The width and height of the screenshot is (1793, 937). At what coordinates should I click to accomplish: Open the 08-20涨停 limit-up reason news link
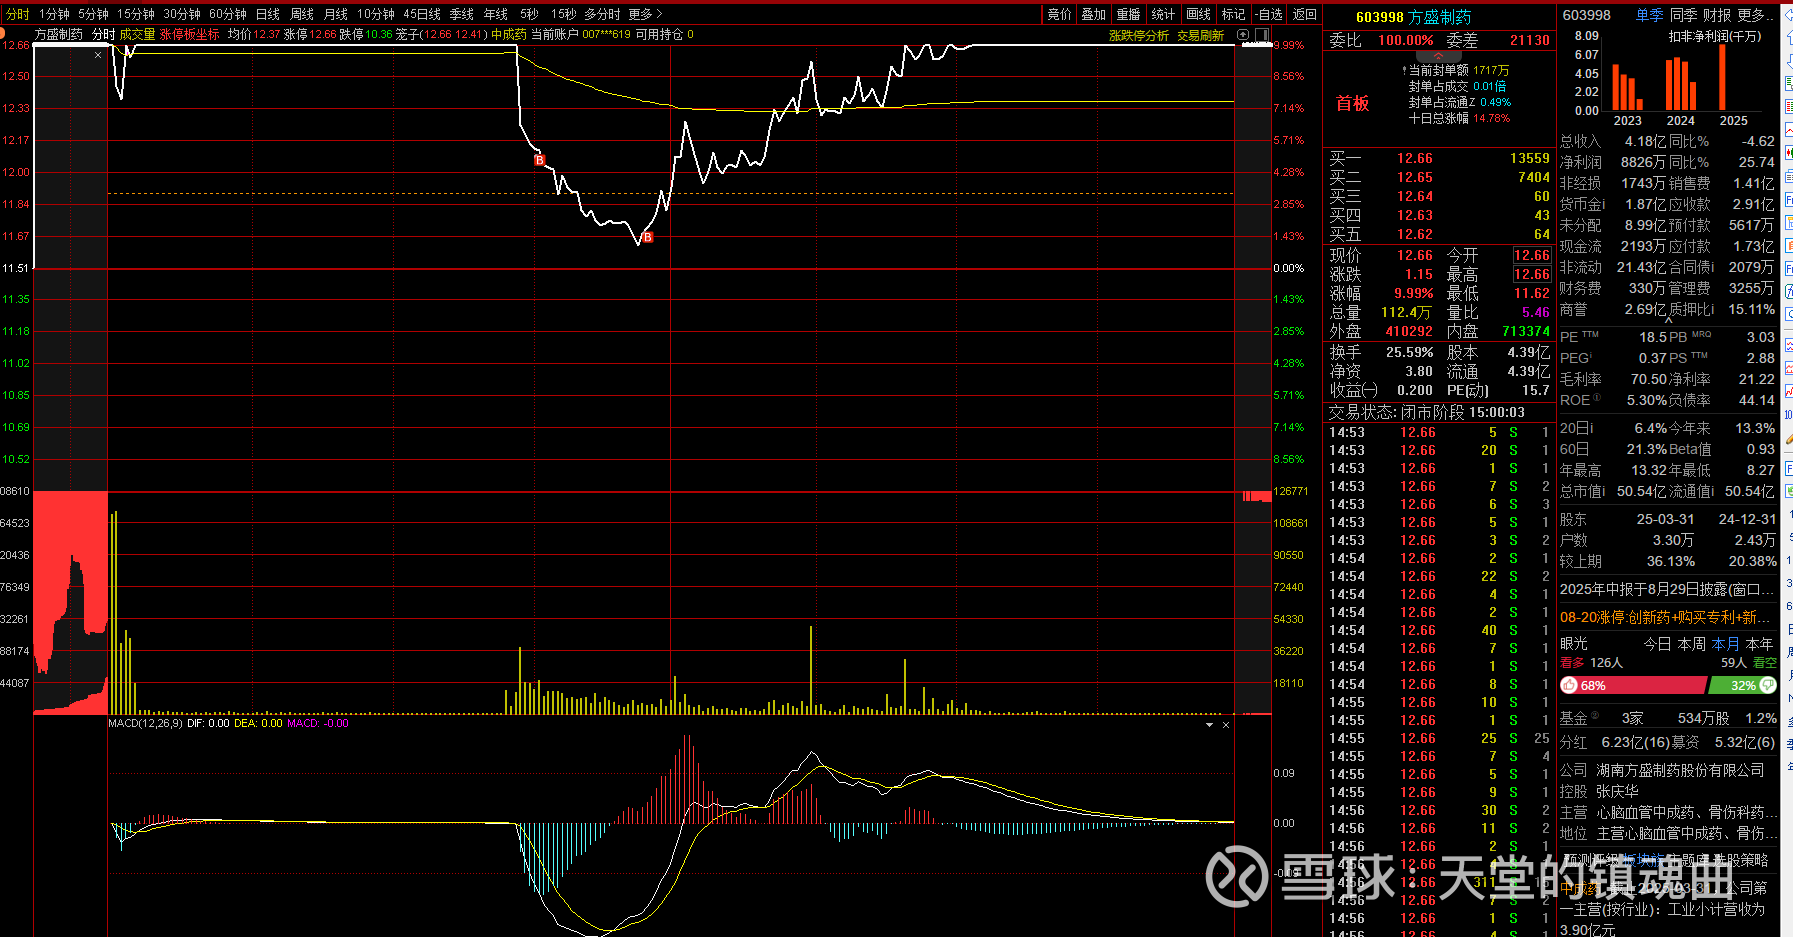pyautogui.click(x=1665, y=617)
